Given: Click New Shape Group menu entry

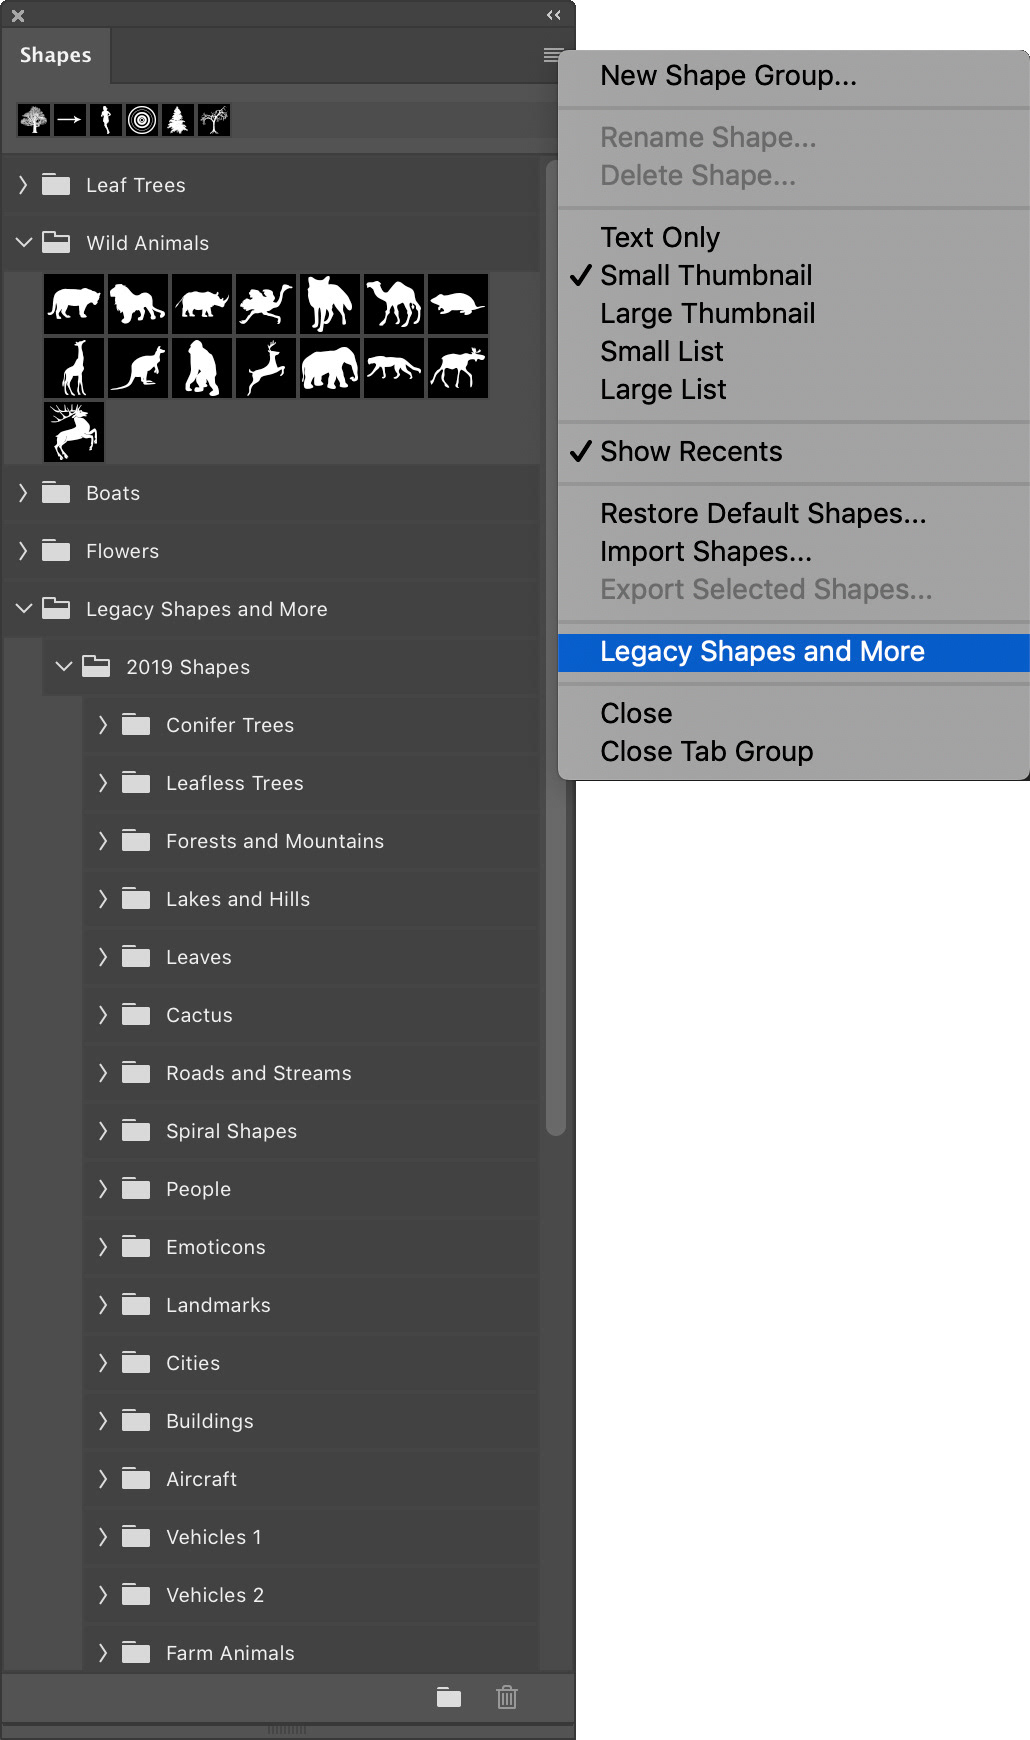Looking at the screenshot, I should tap(727, 76).
